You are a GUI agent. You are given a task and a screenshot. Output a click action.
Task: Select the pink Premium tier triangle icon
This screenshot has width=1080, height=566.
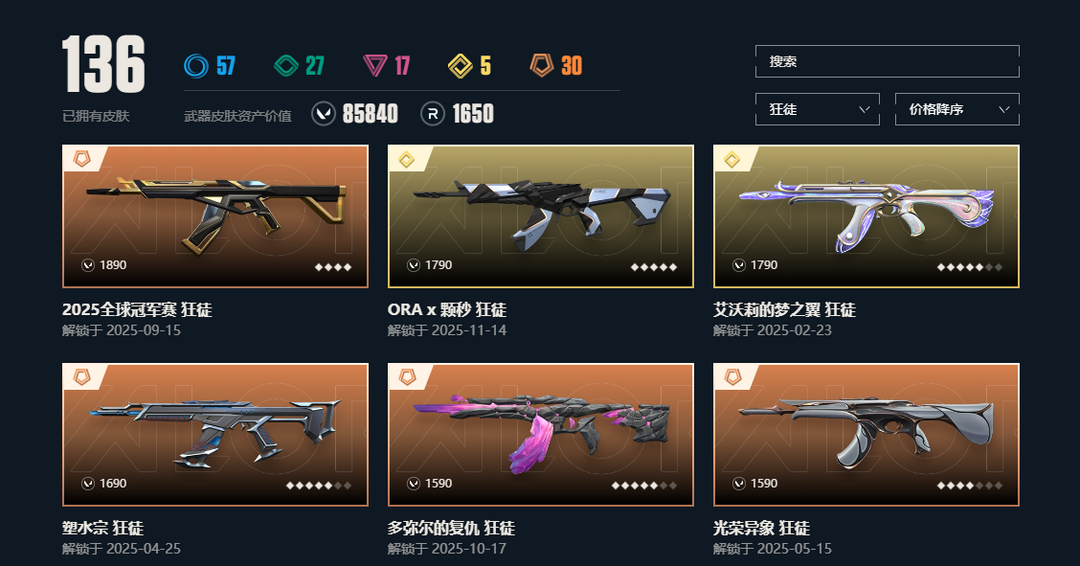[x=375, y=66]
